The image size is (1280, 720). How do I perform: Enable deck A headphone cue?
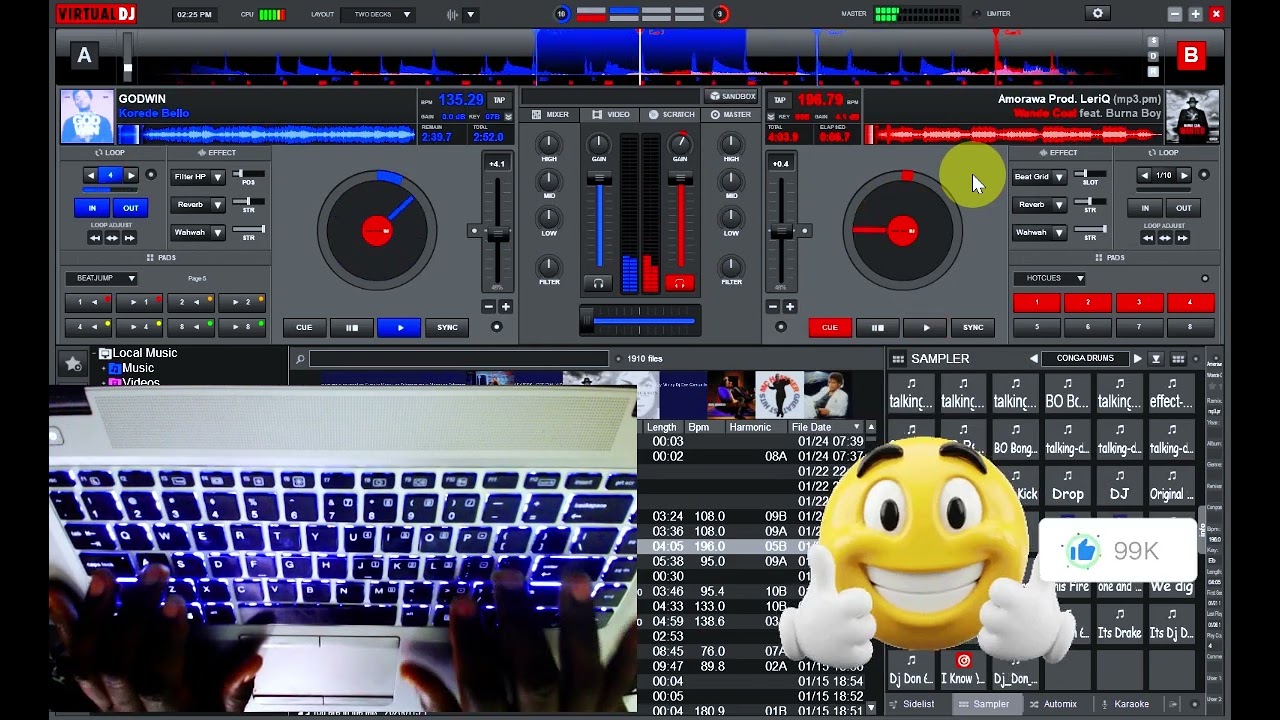[598, 283]
